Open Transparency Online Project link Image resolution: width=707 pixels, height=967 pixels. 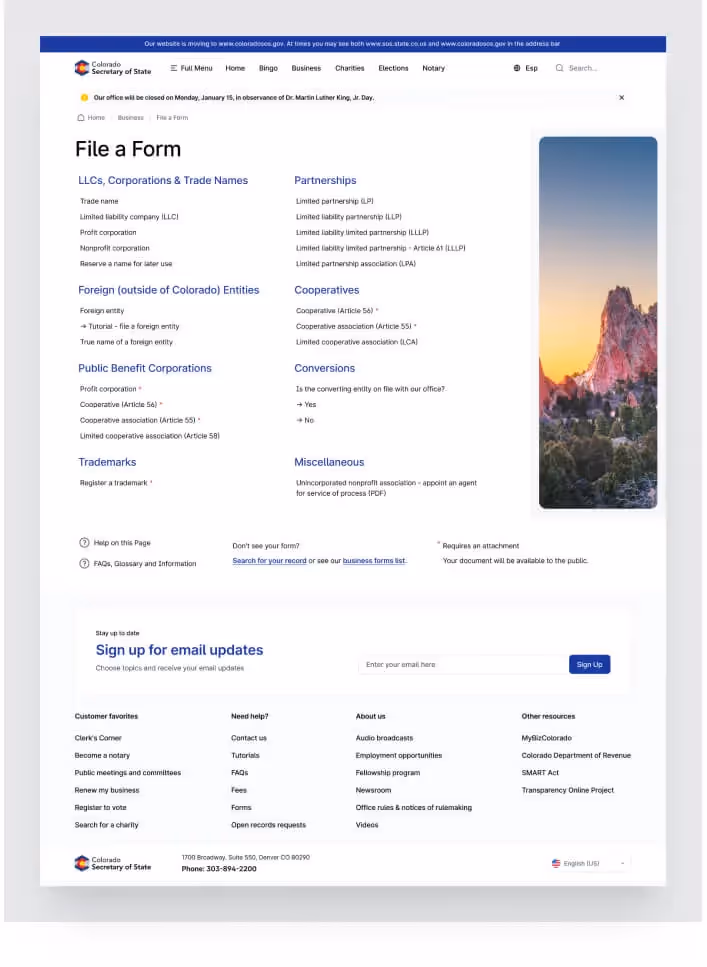pyautogui.click(x=568, y=790)
